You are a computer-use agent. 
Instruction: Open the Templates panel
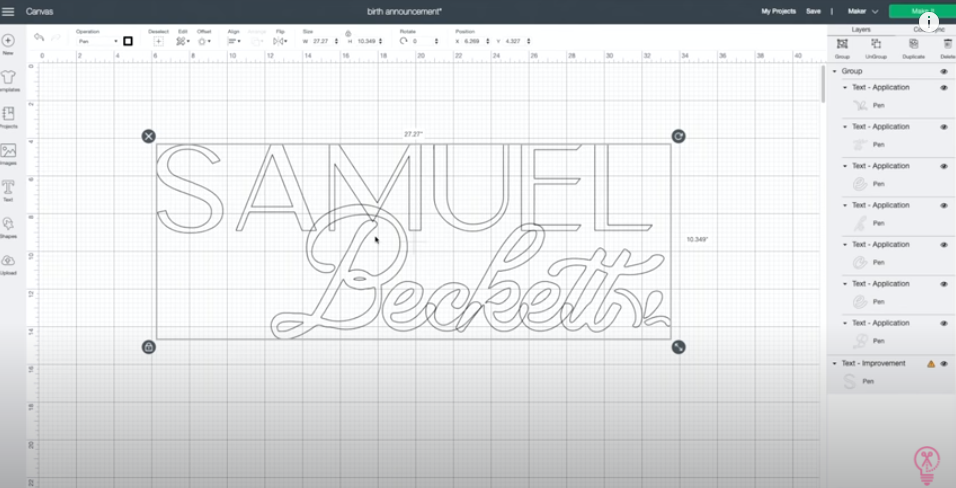tap(8, 77)
